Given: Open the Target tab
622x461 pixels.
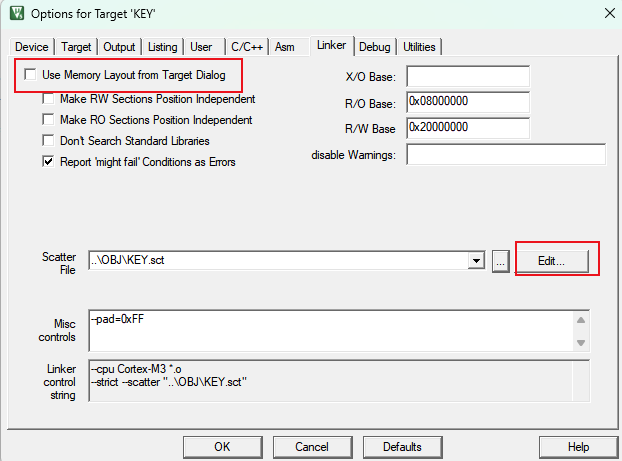Looking at the screenshot, I should (76, 47).
